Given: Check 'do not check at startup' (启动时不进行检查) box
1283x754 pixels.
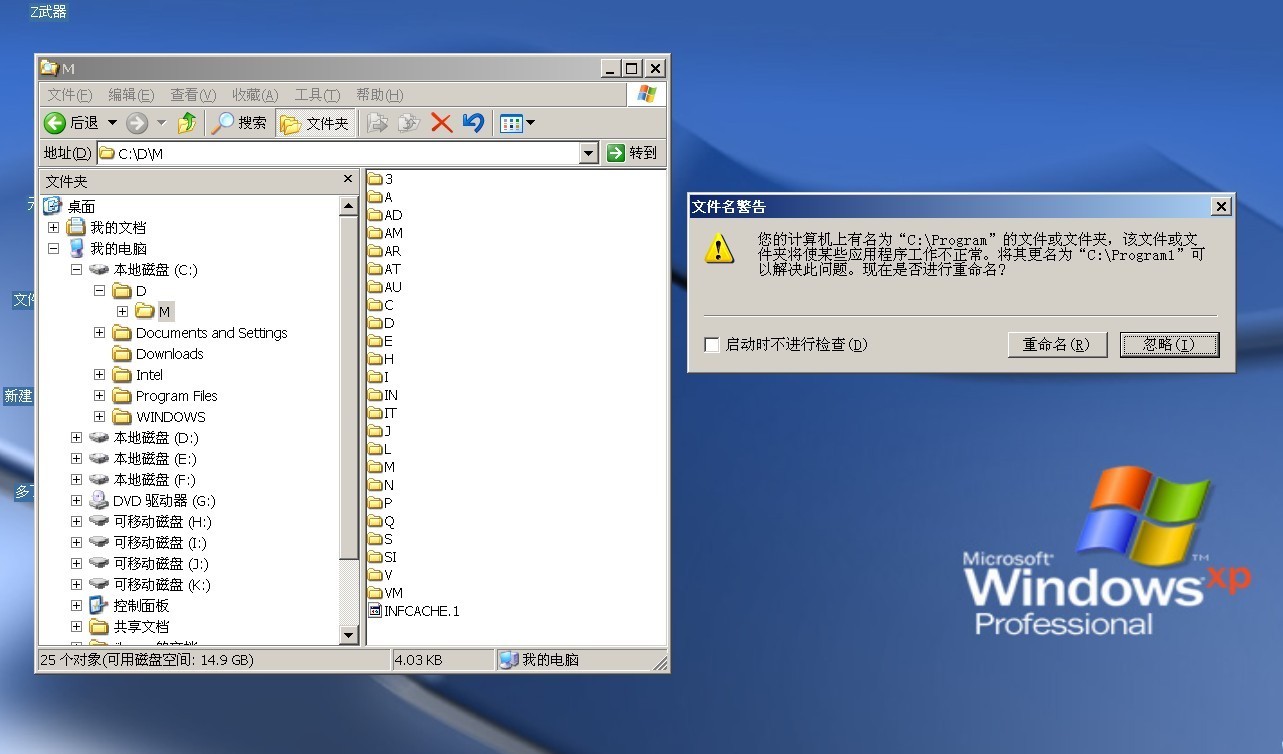Looking at the screenshot, I should 712,345.
